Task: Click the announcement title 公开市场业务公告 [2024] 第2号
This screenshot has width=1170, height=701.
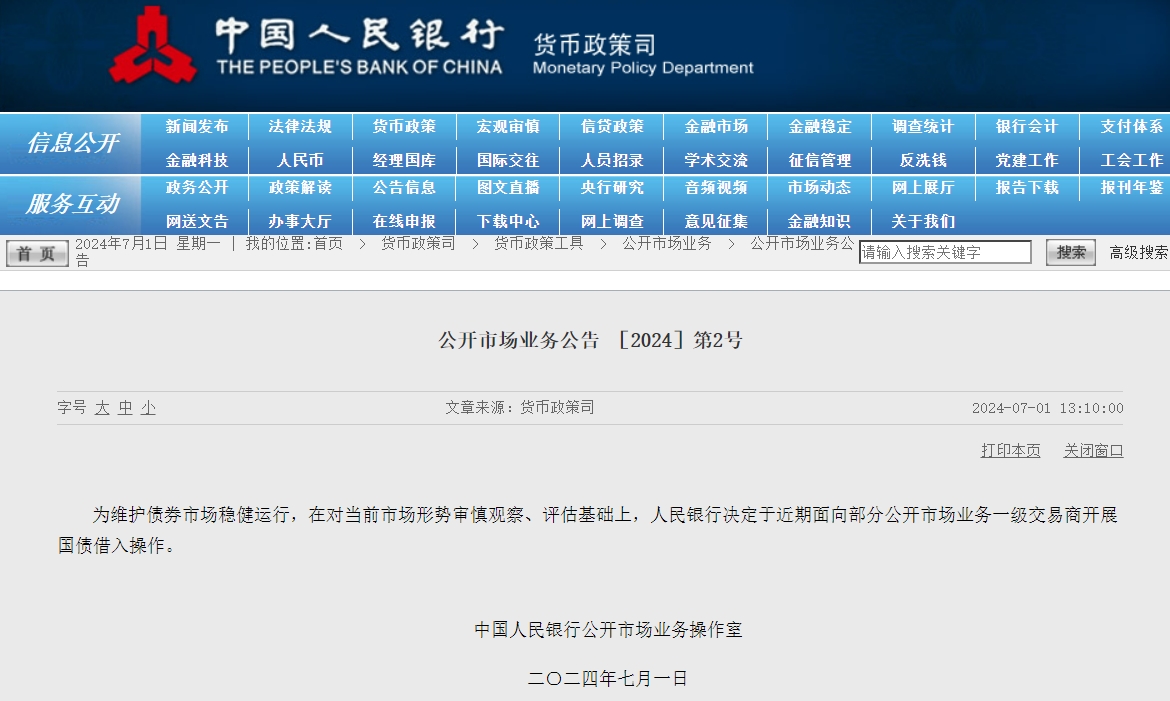Action: [590, 340]
